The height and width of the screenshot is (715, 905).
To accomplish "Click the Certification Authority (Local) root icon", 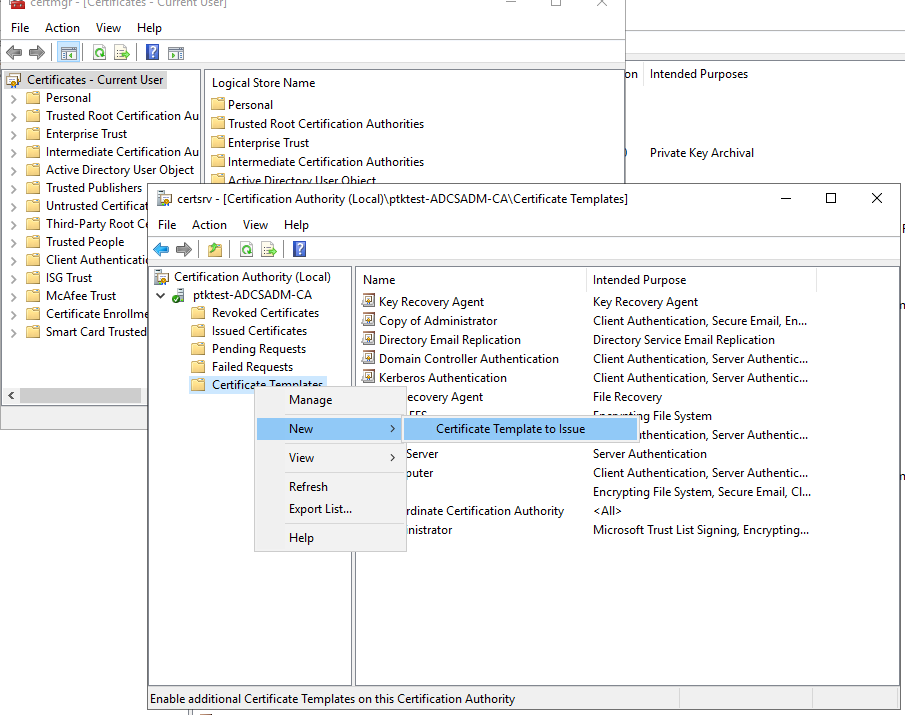I will pos(162,278).
